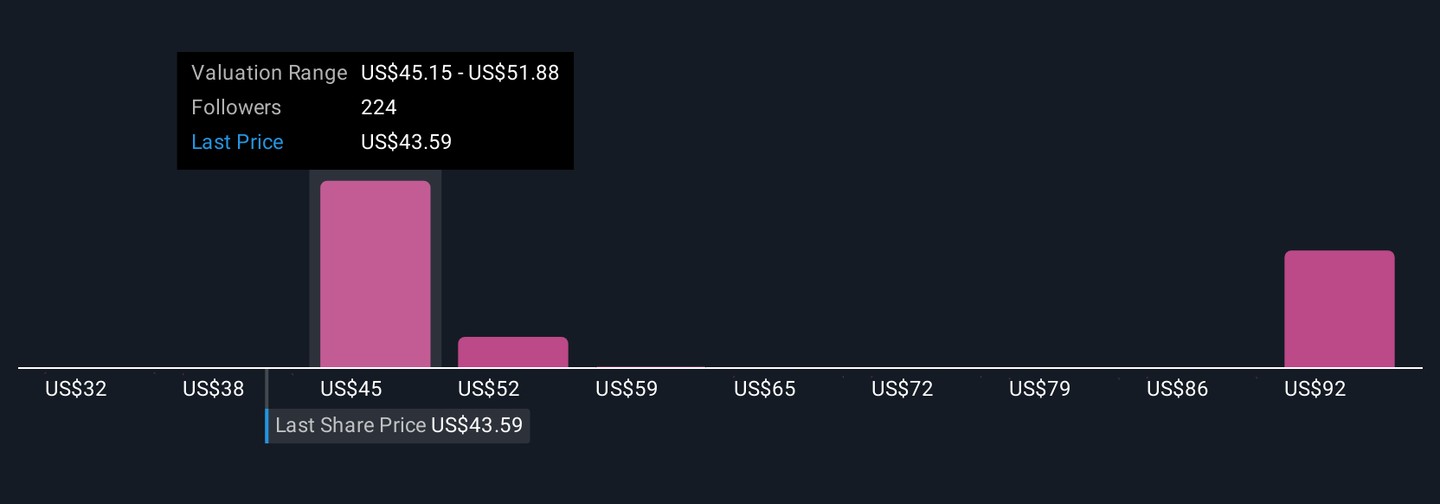Image resolution: width=1440 pixels, height=504 pixels.
Task: Click the Last Price link in tooltip
Action: pyautogui.click(x=237, y=142)
